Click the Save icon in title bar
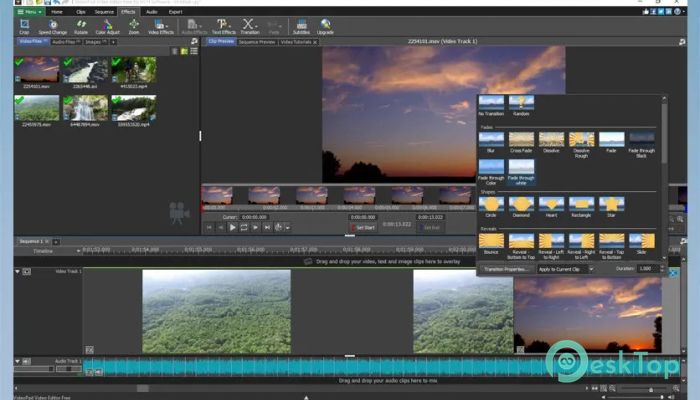Viewport: 700px width, 400px height. pos(47,2)
